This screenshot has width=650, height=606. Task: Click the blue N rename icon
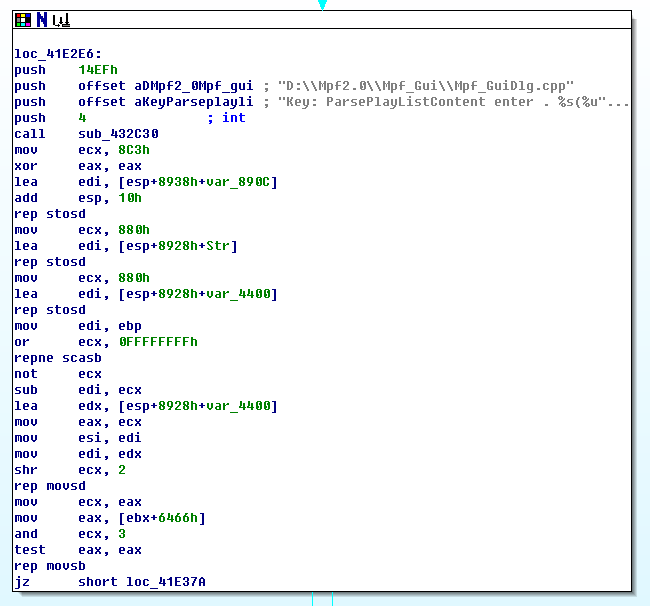(x=42, y=20)
